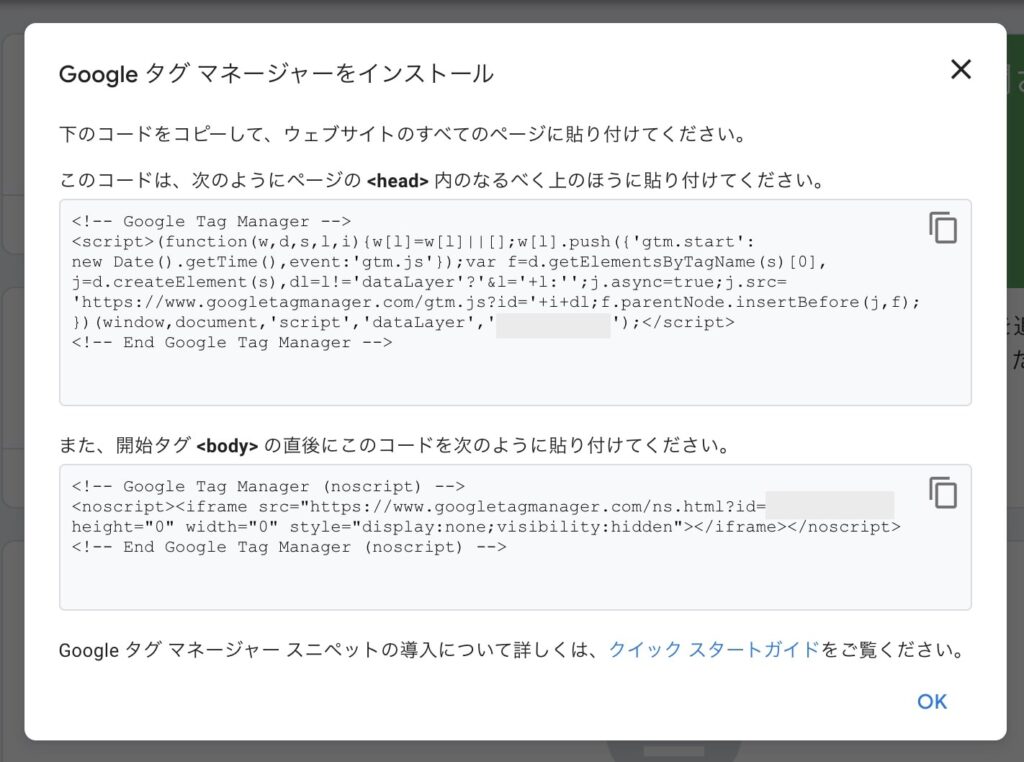Image resolution: width=1024 pixels, height=762 pixels.
Task: Click the bold <head> text in instructions
Action: 398,180
